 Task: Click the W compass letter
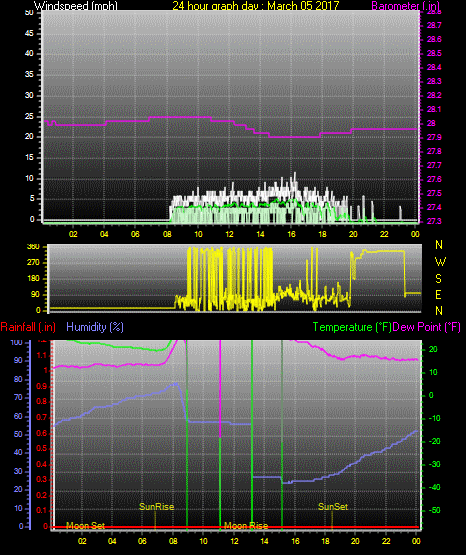coord(440,262)
